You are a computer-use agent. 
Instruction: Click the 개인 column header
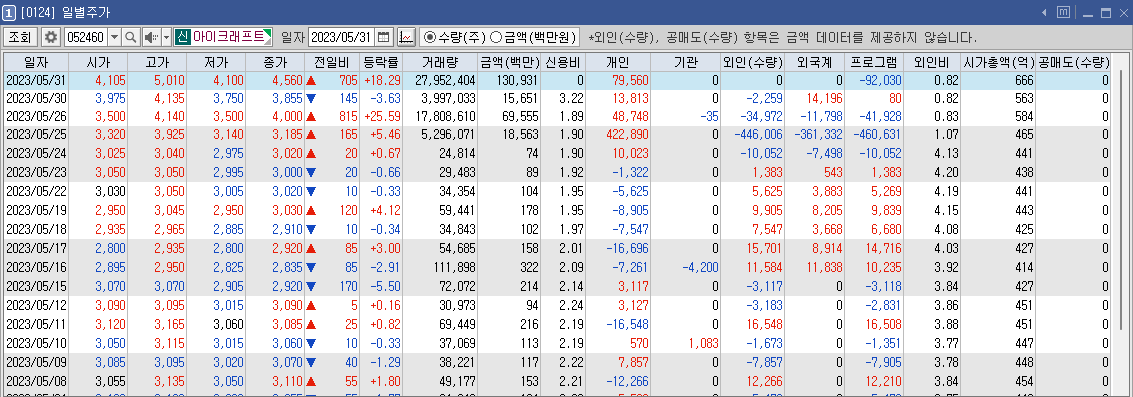tap(618, 62)
